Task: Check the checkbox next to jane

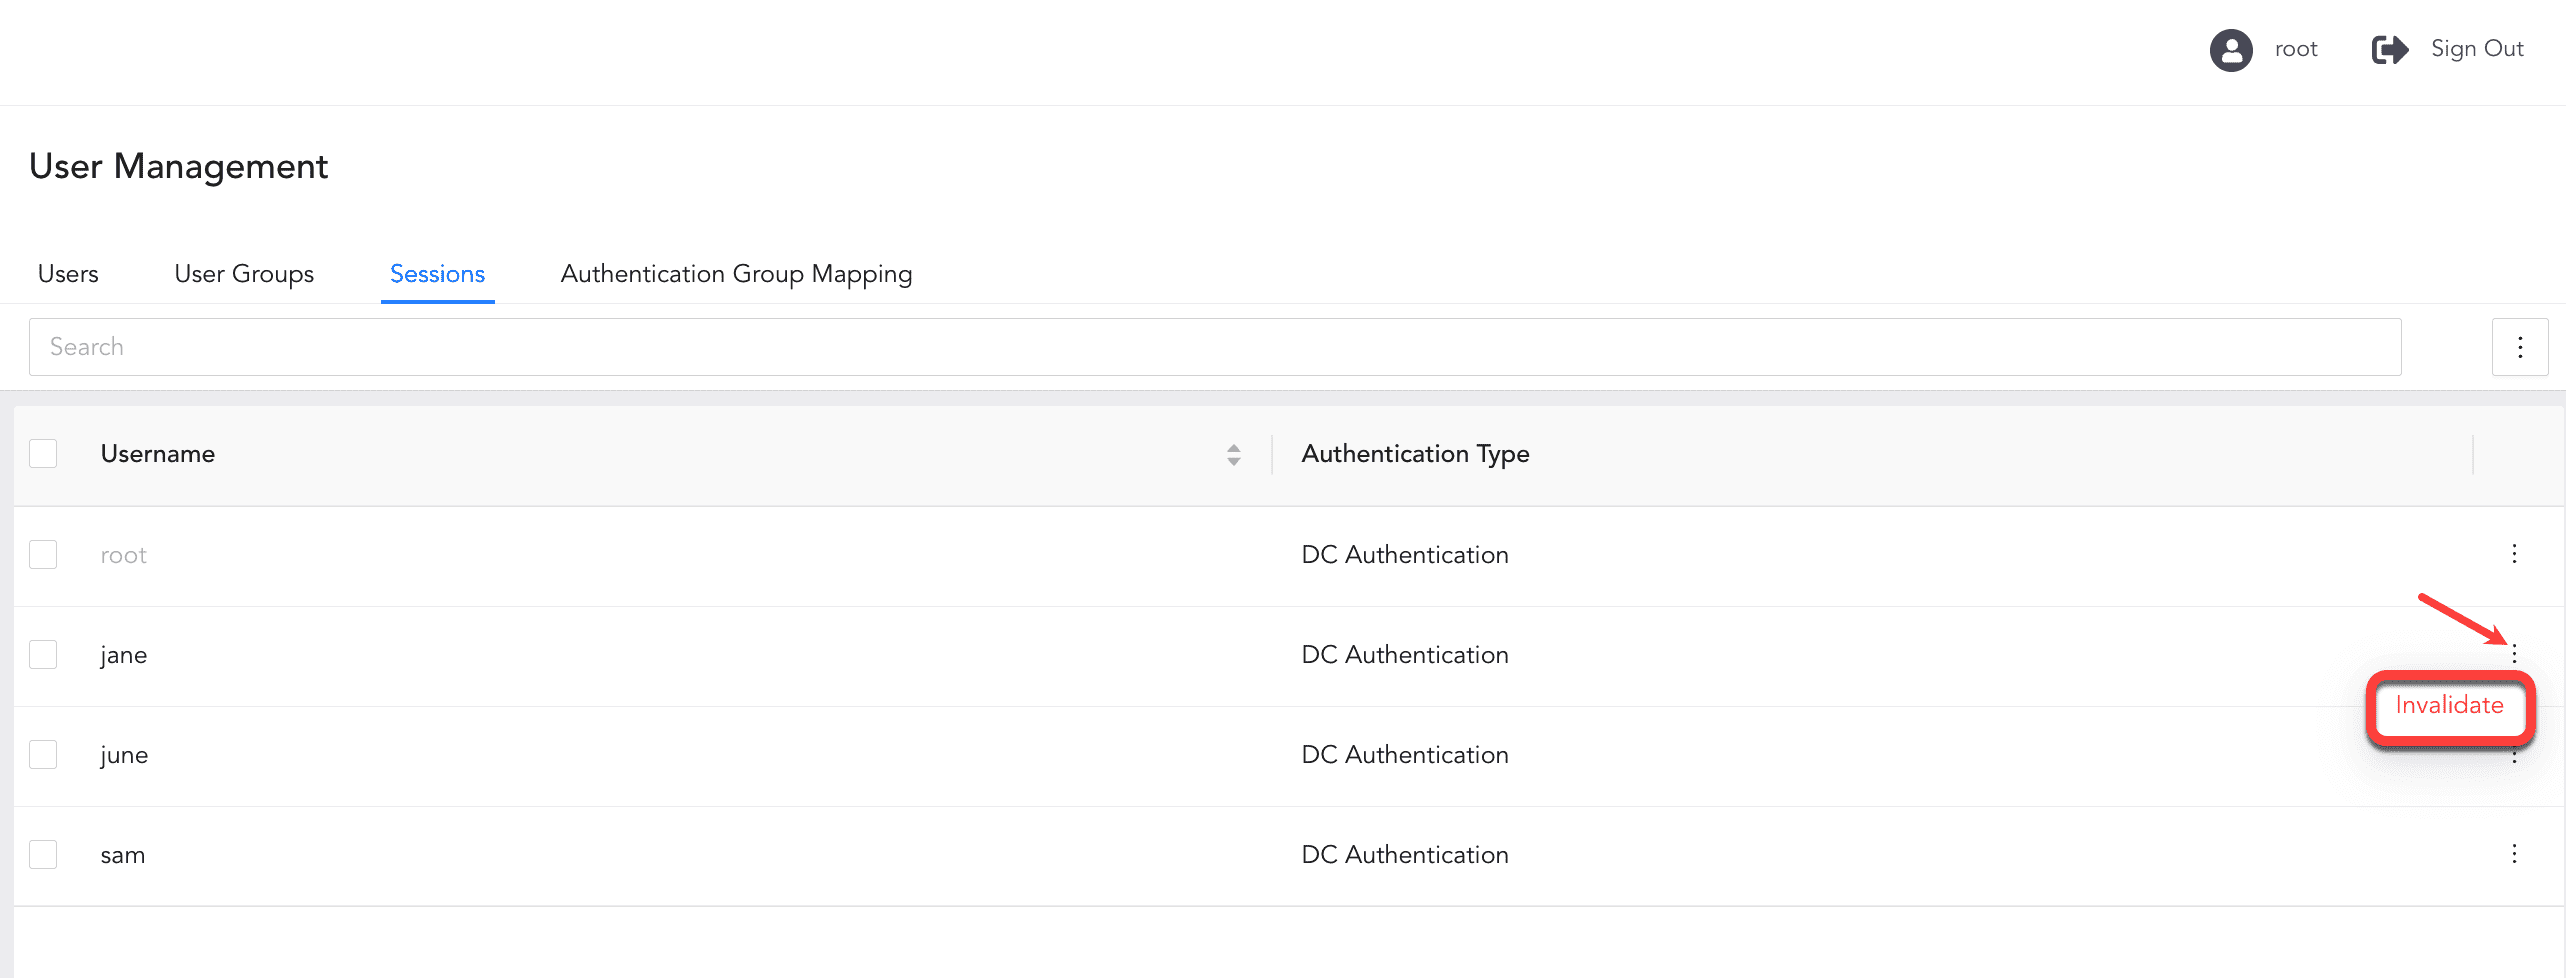Action: click(43, 654)
